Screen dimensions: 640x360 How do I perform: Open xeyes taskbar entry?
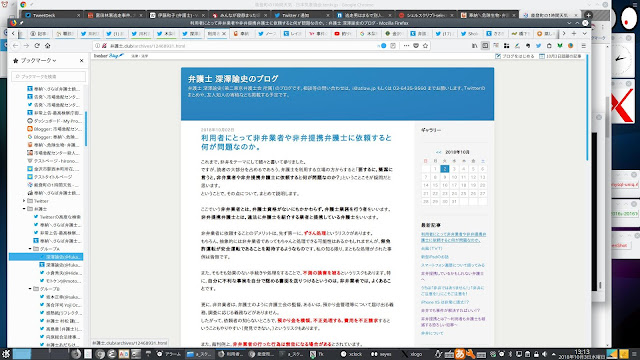click(x=381, y=354)
